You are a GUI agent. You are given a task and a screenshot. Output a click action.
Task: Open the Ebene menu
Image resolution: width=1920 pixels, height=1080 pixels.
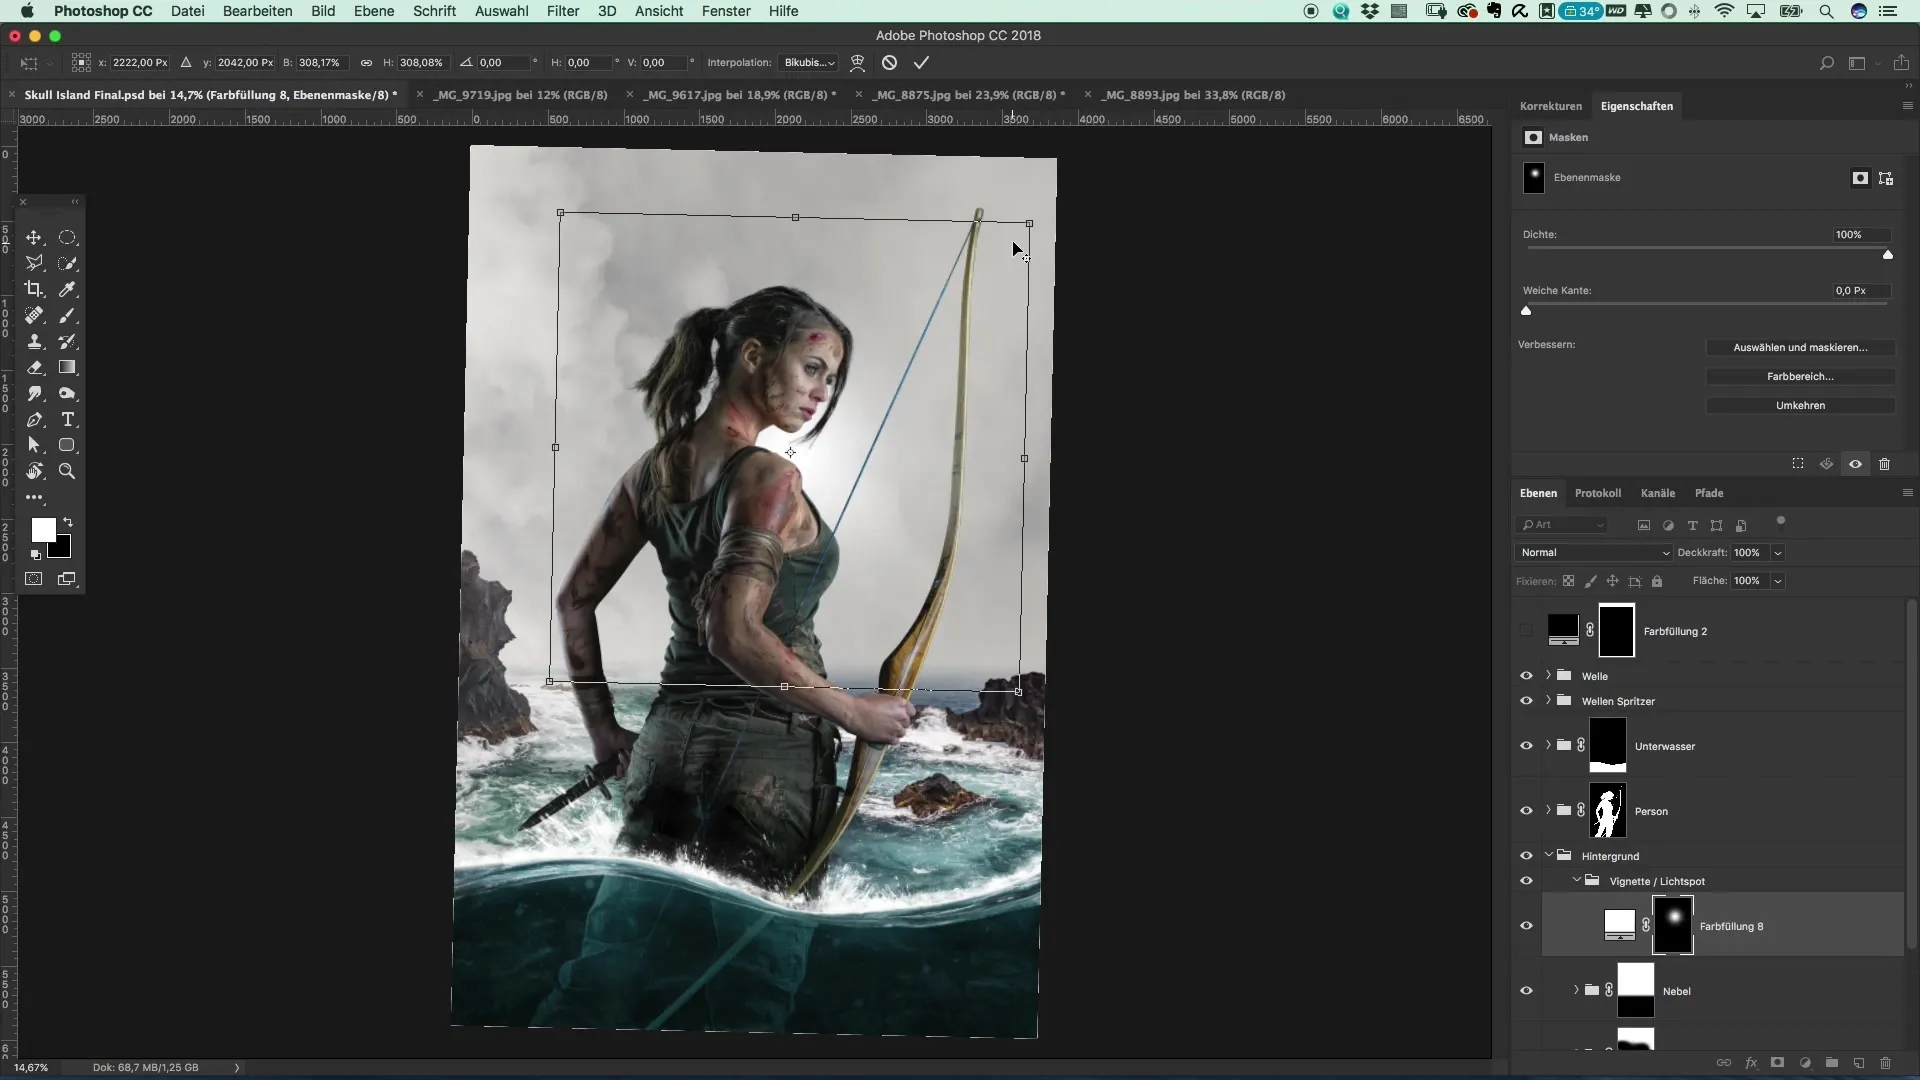coord(374,11)
